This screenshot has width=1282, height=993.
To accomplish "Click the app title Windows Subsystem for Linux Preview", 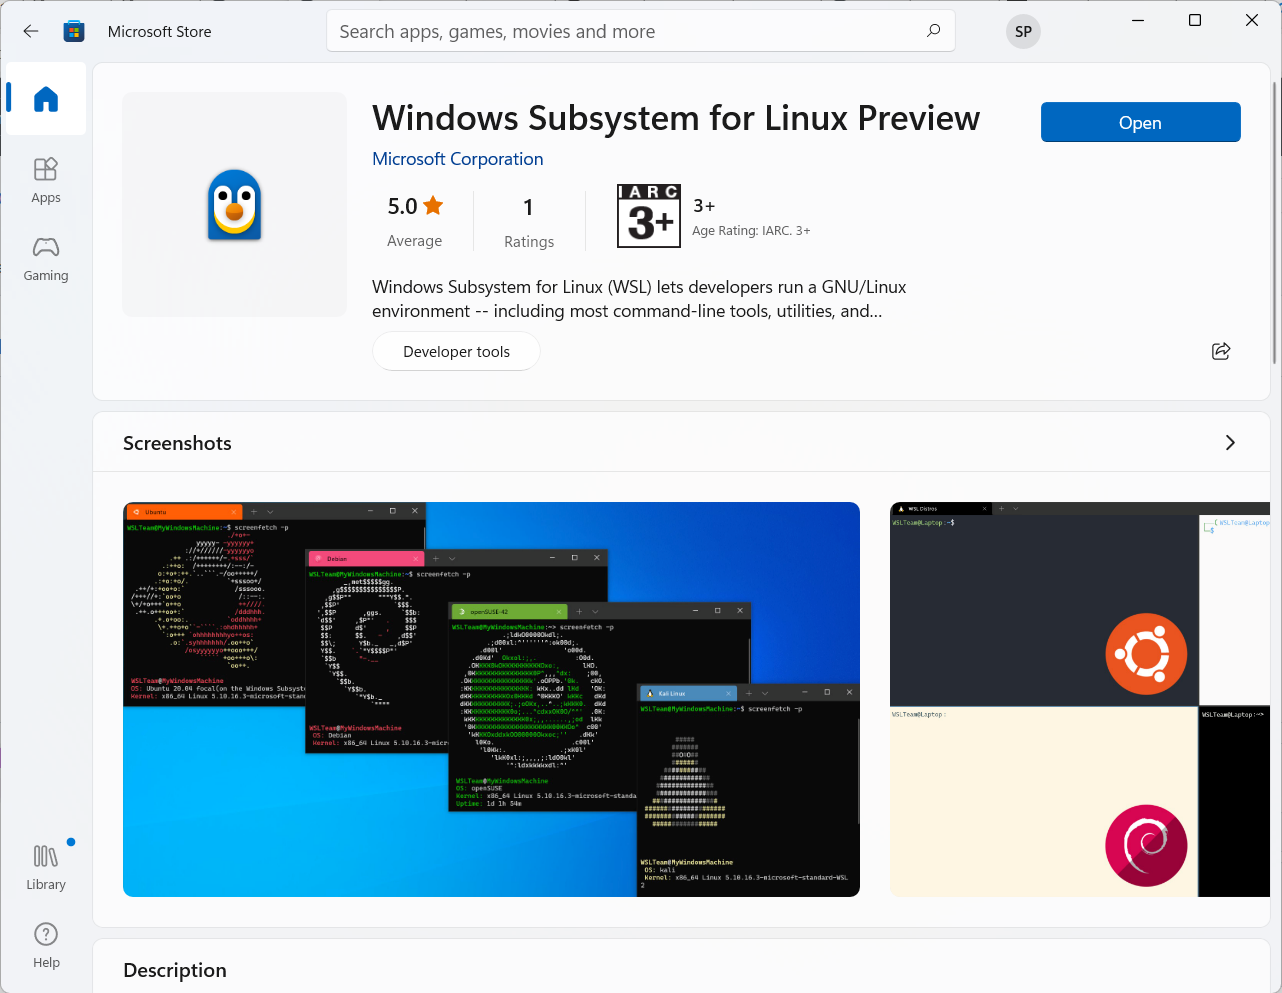I will tap(676, 118).
